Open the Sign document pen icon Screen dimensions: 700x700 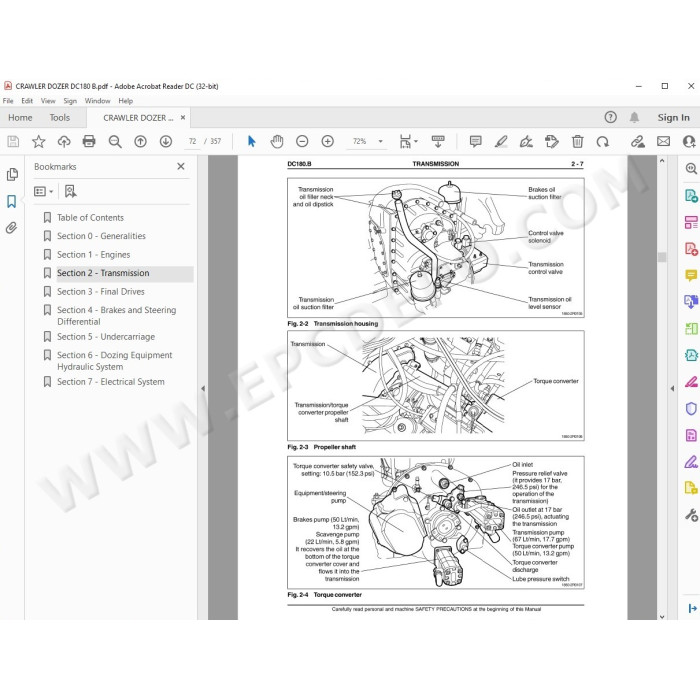(x=526, y=142)
